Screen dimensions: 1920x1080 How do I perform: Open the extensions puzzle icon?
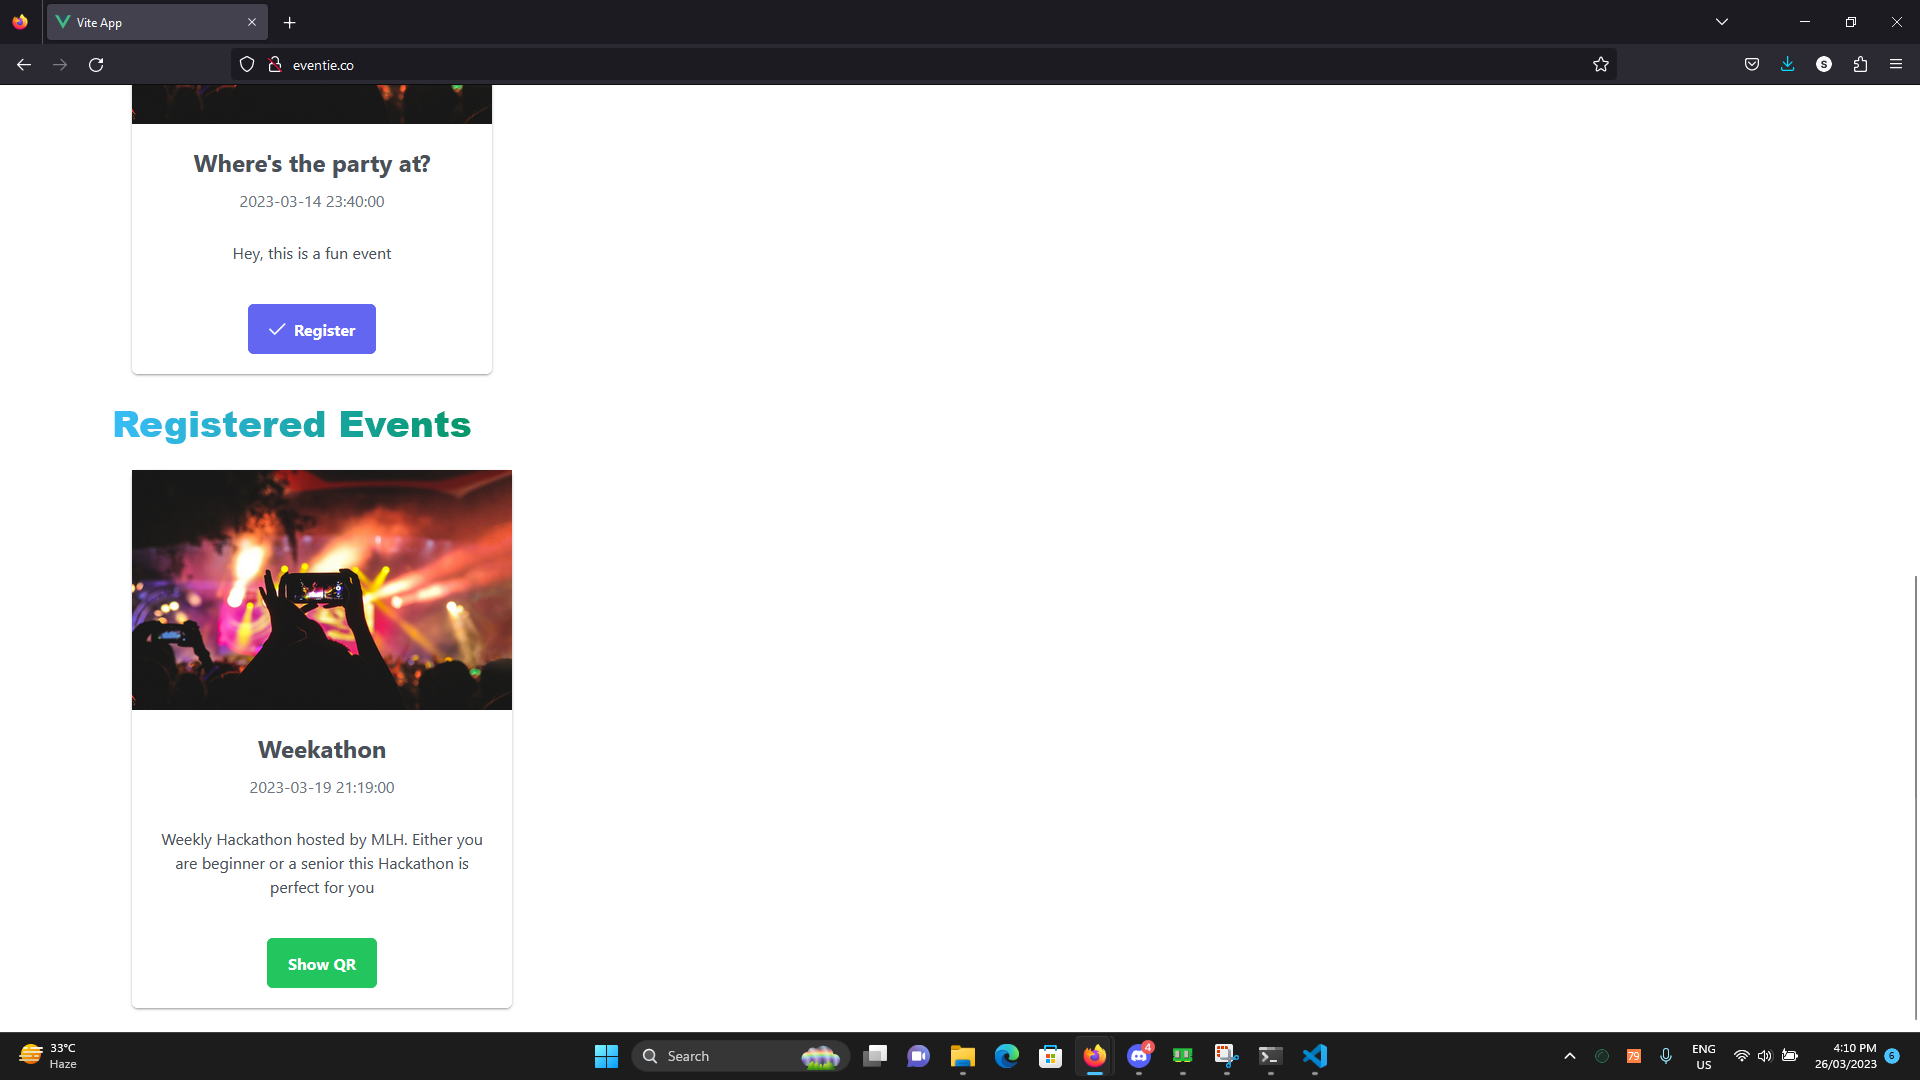(1860, 65)
